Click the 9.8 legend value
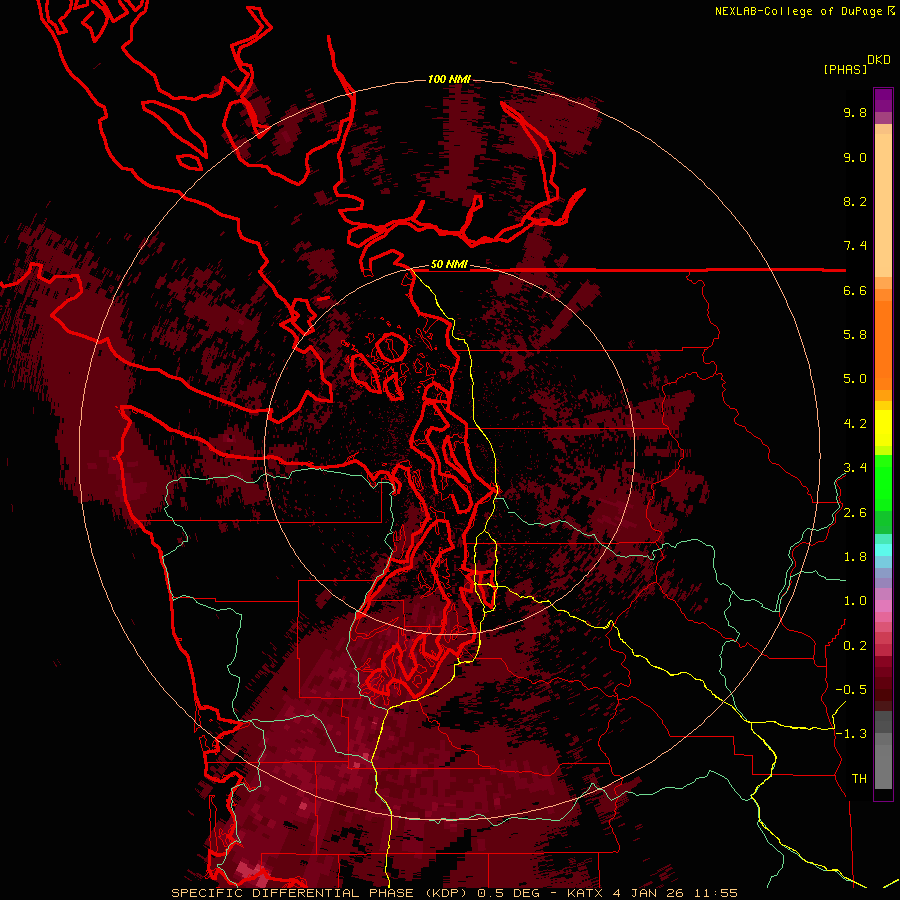Screen dimensions: 900x900 click(x=855, y=112)
